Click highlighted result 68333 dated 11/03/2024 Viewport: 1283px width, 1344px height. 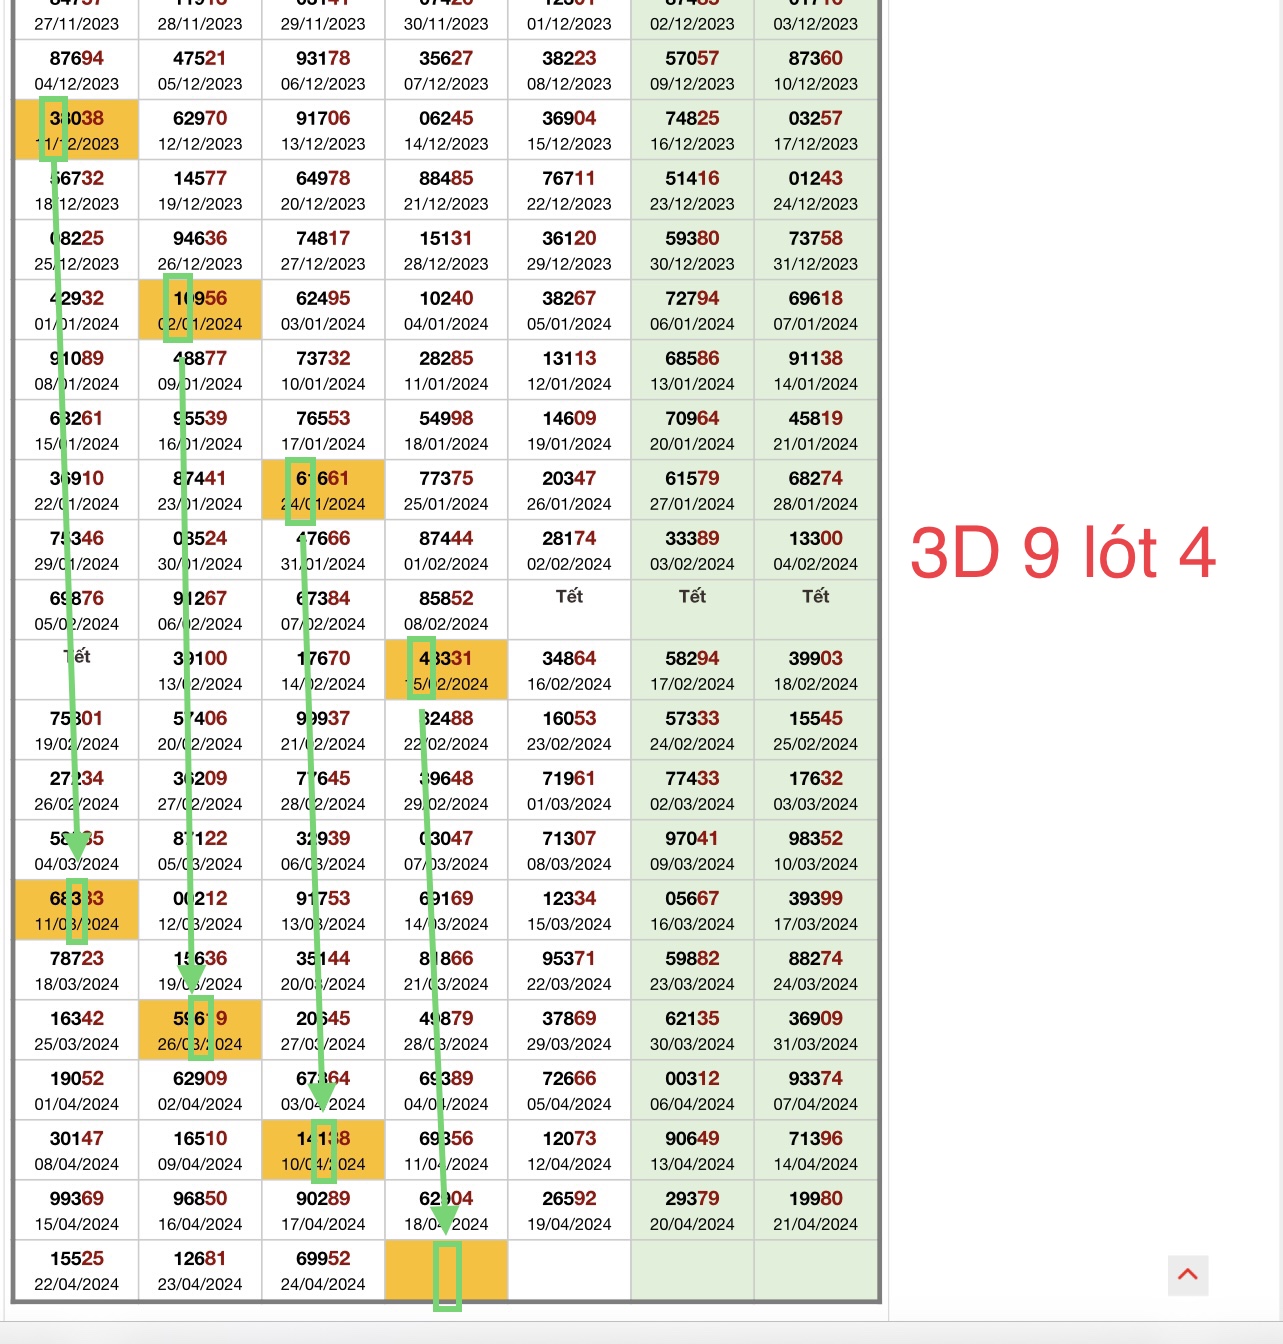tap(76, 910)
